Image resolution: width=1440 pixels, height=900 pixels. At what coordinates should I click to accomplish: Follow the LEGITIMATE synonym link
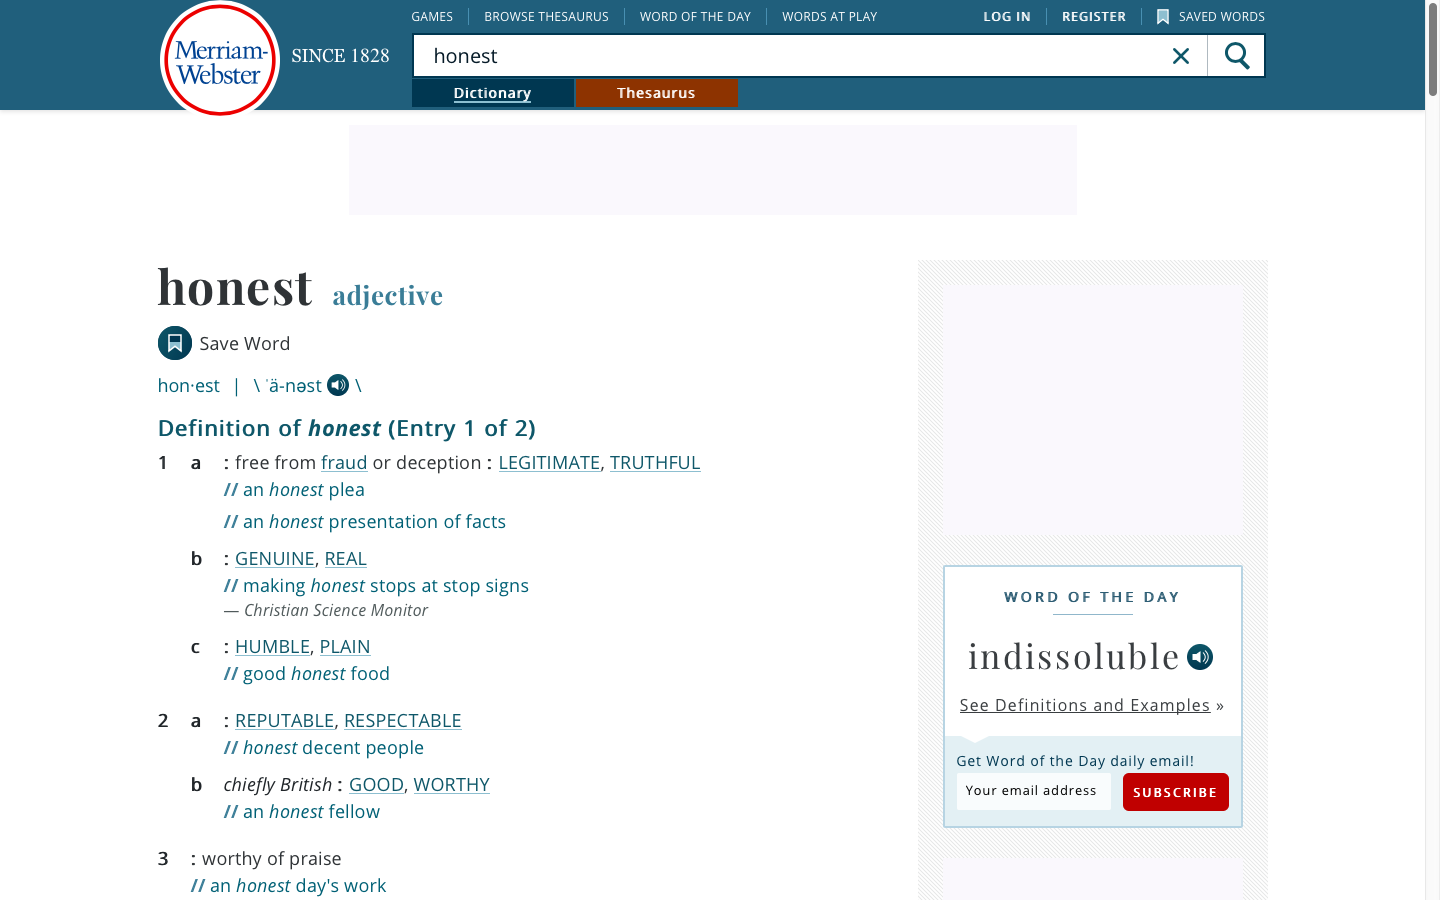[x=548, y=462]
